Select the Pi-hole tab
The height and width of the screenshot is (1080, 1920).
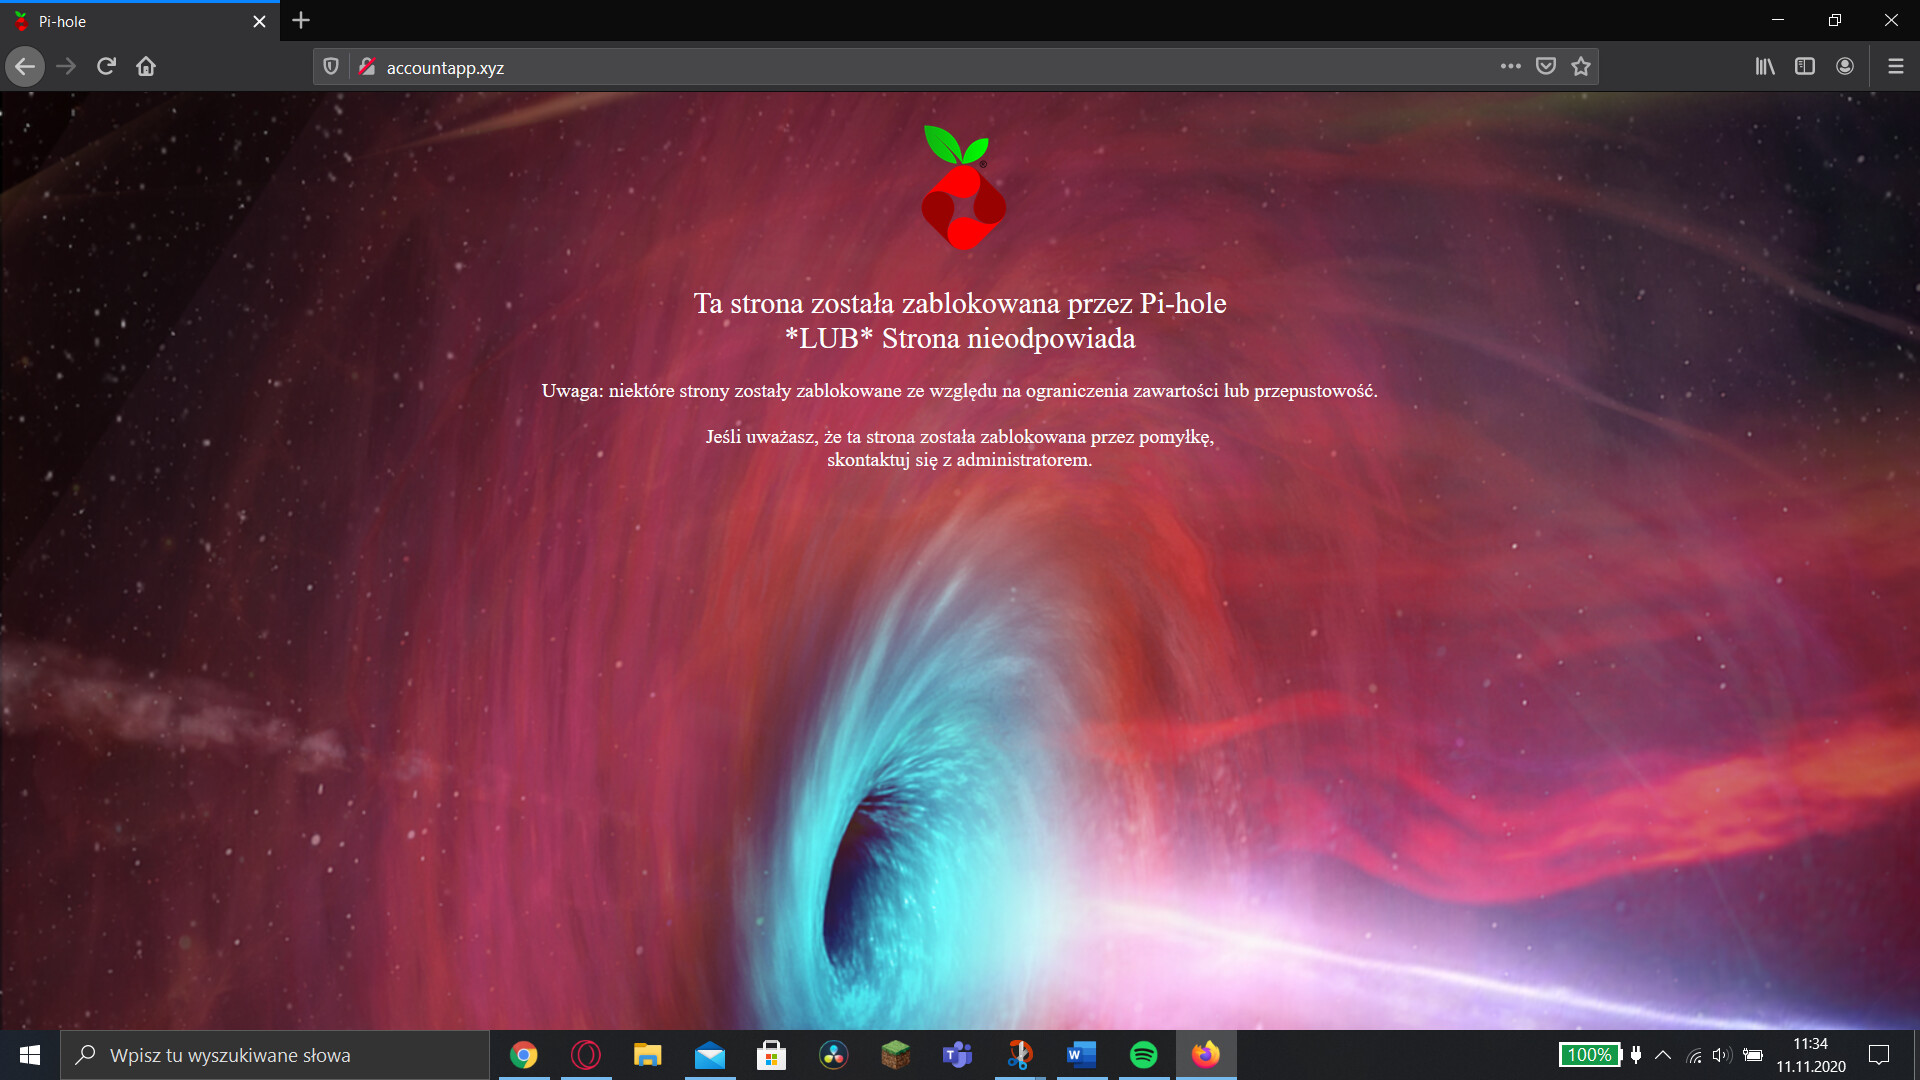[x=140, y=21]
